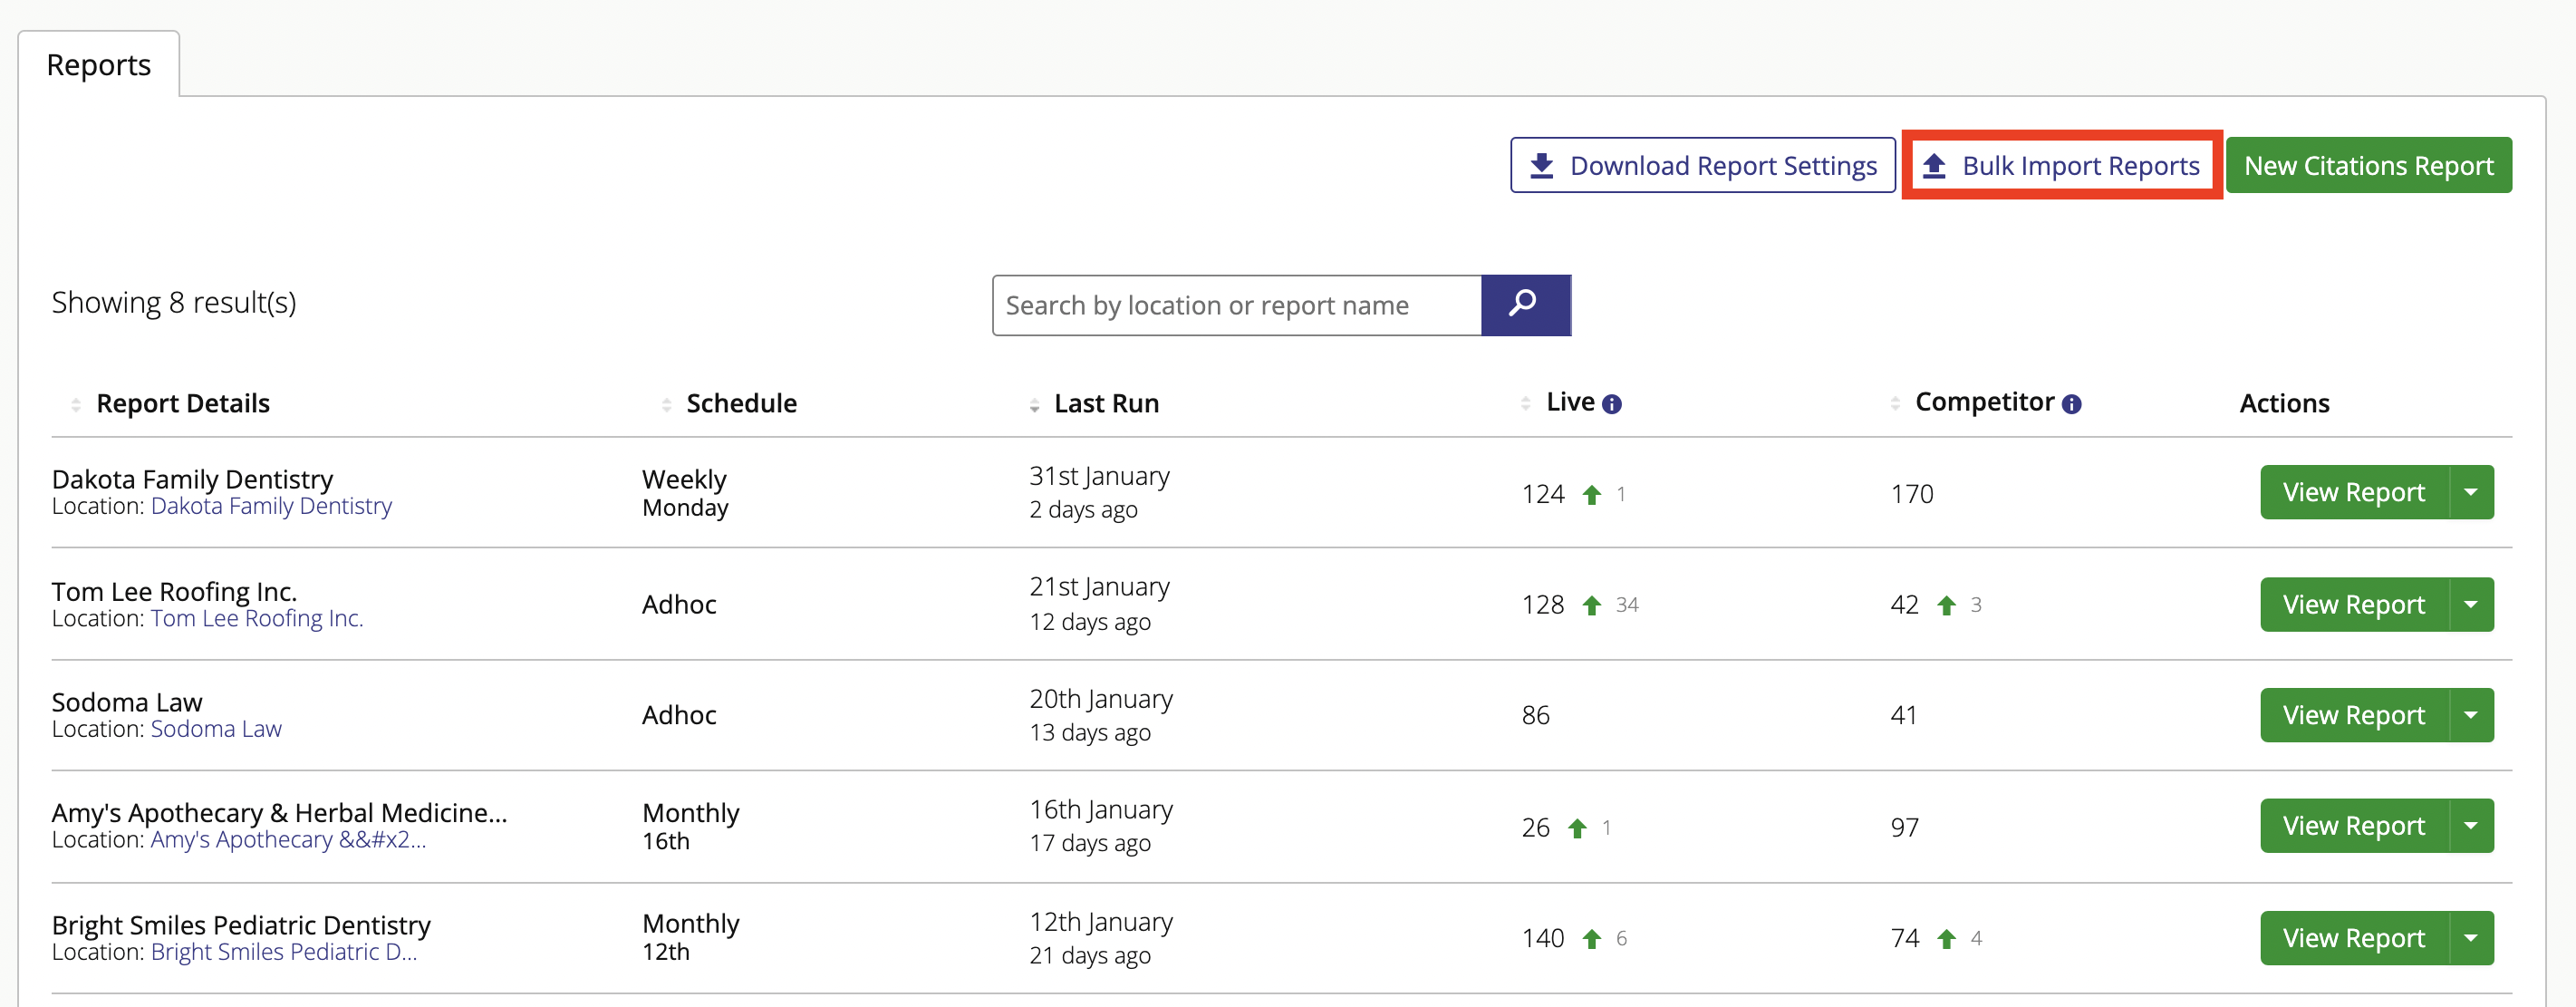Click the Actions column header
Screen dimensions: 2576x1007
[2284, 404]
